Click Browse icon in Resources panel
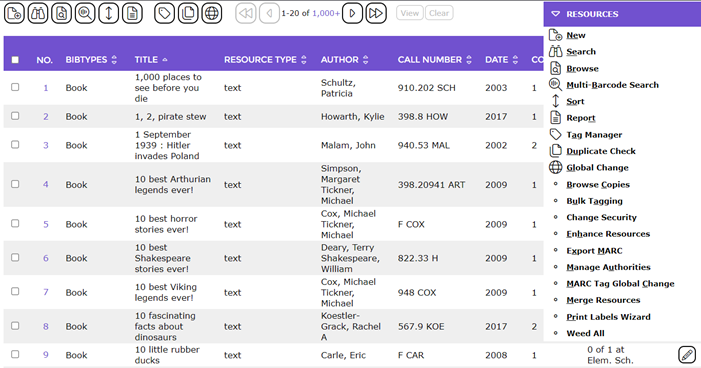 tap(555, 68)
